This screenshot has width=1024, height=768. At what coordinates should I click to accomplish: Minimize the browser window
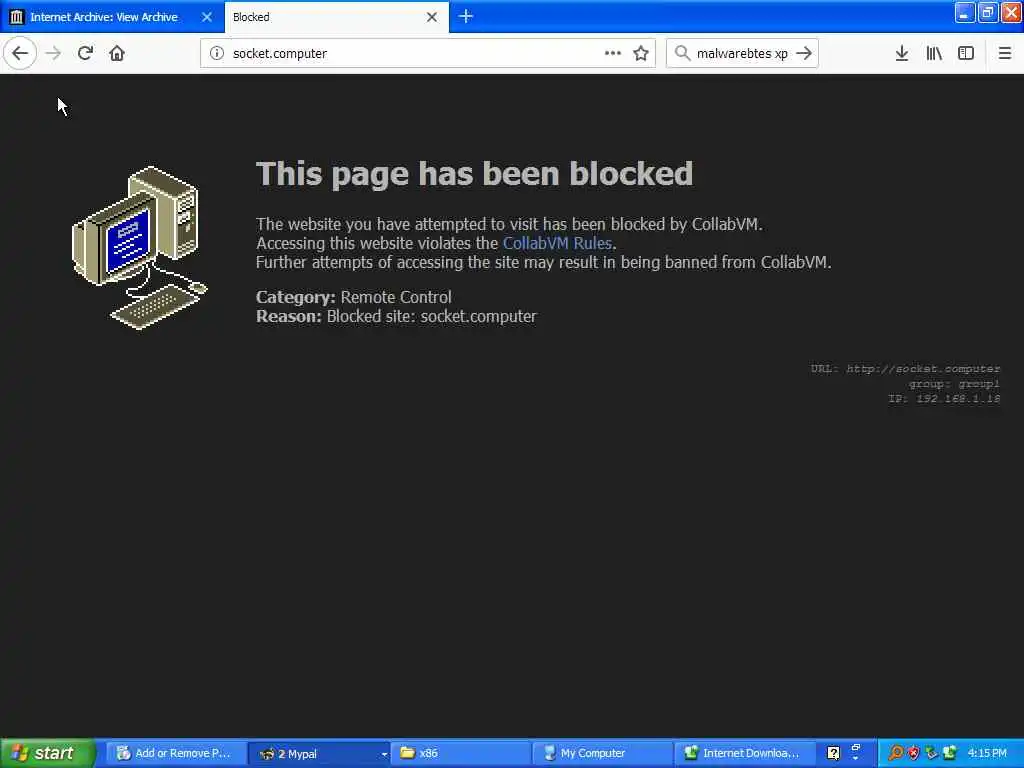[965, 13]
